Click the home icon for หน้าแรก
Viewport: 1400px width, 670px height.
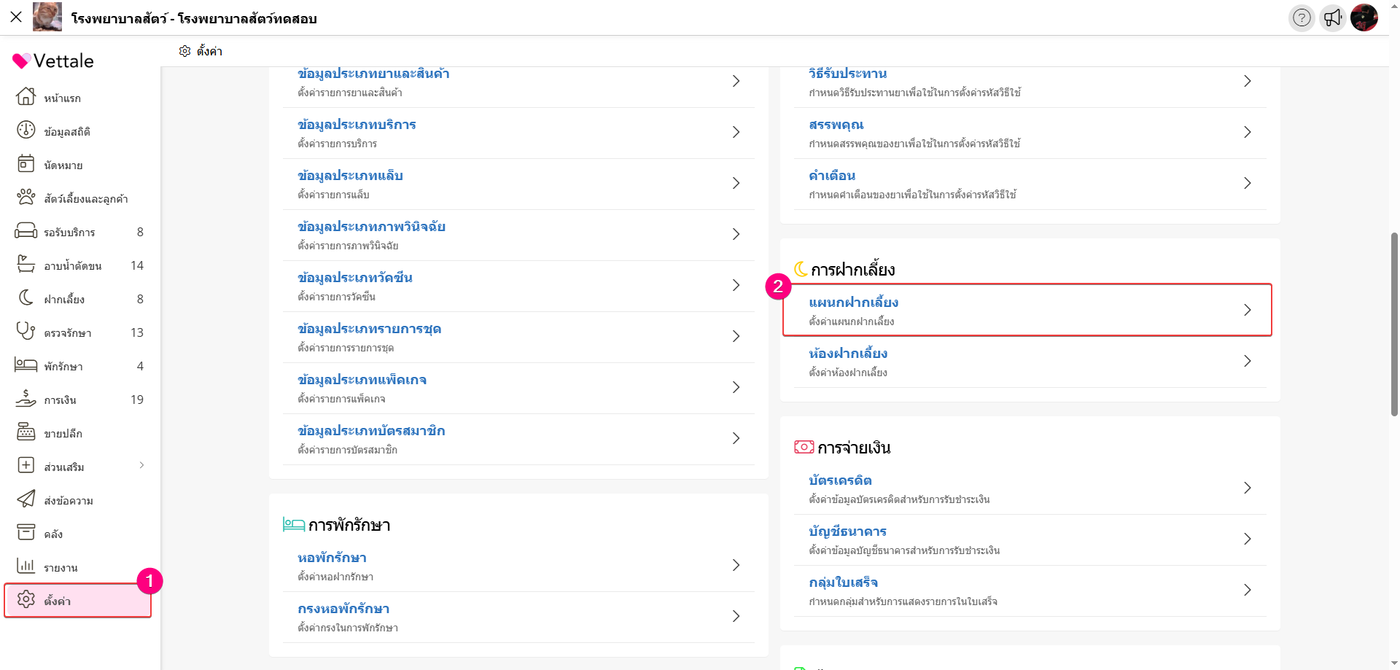tap(26, 98)
